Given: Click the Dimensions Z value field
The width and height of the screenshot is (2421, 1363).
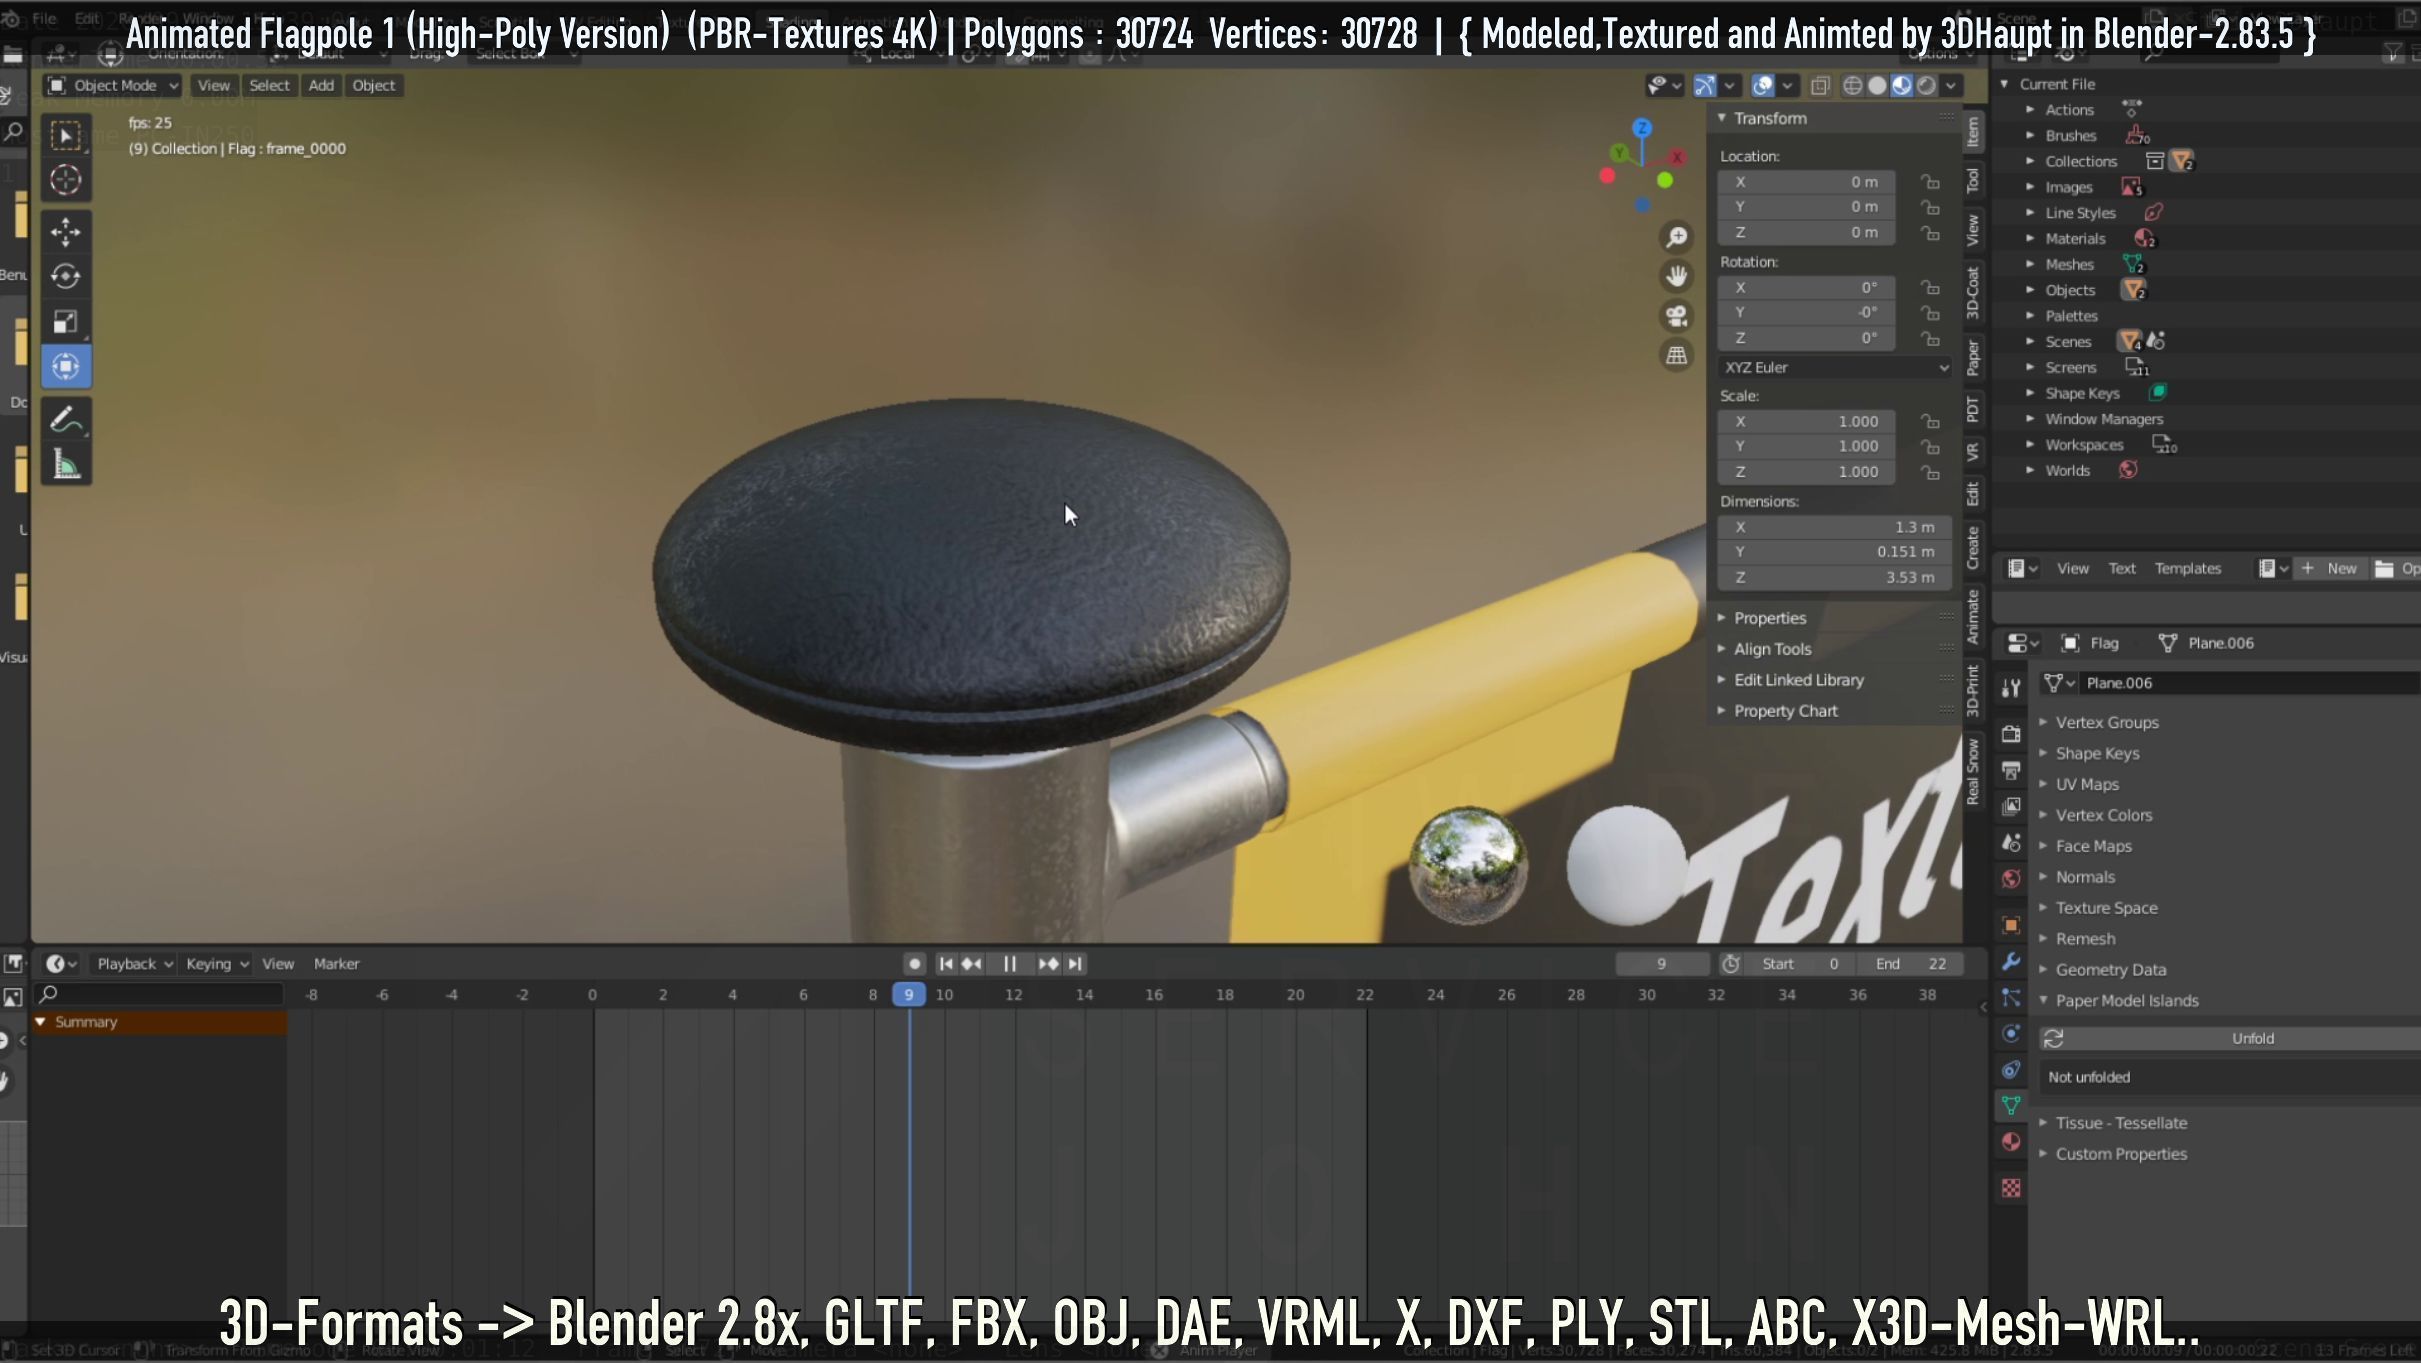Looking at the screenshot, I should pyautogui.click(x=1835, y=577).
